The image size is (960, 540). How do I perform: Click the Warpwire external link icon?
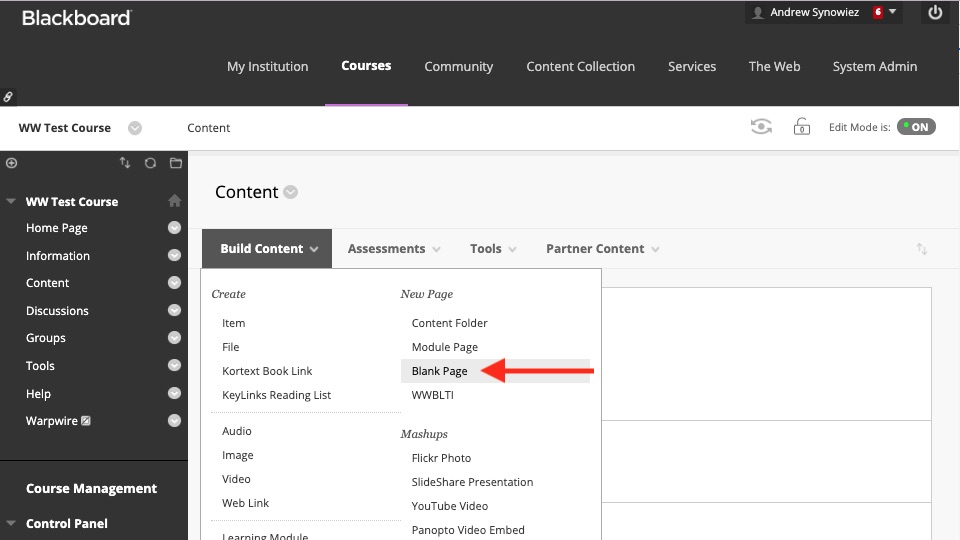[x=86, y=421]
